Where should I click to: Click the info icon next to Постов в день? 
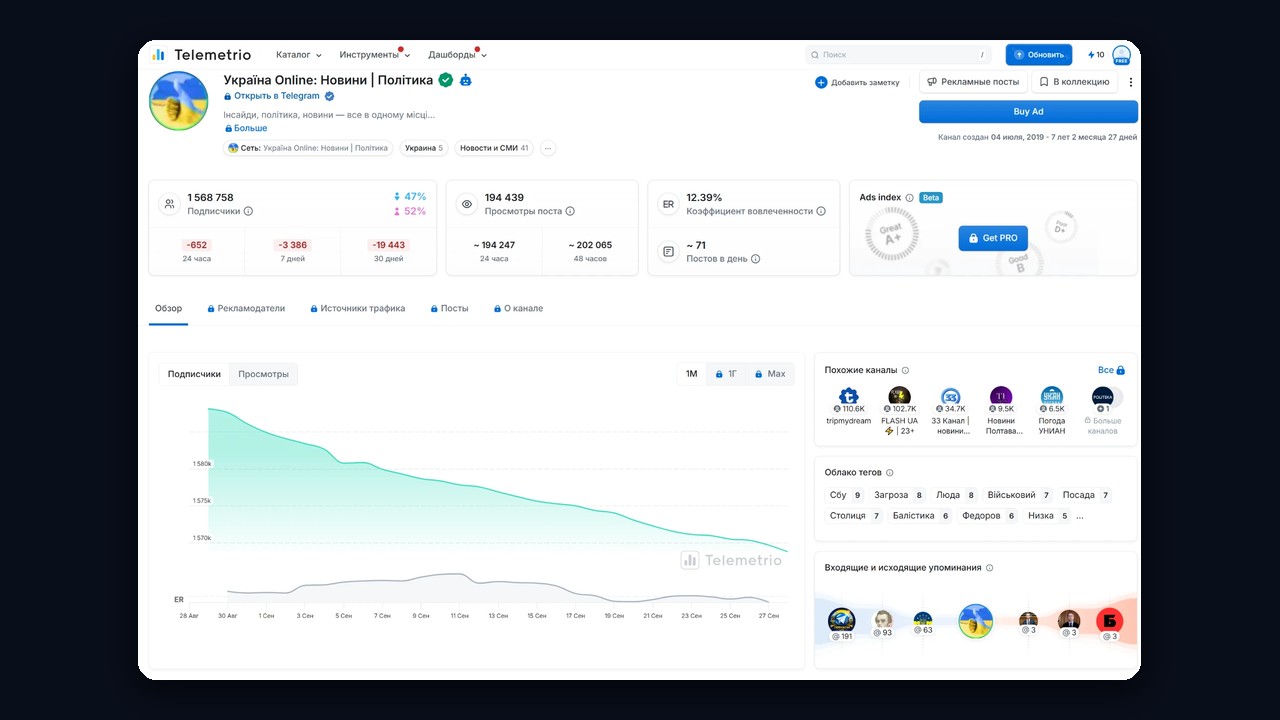pyautogui.click(x=755, y=258)
